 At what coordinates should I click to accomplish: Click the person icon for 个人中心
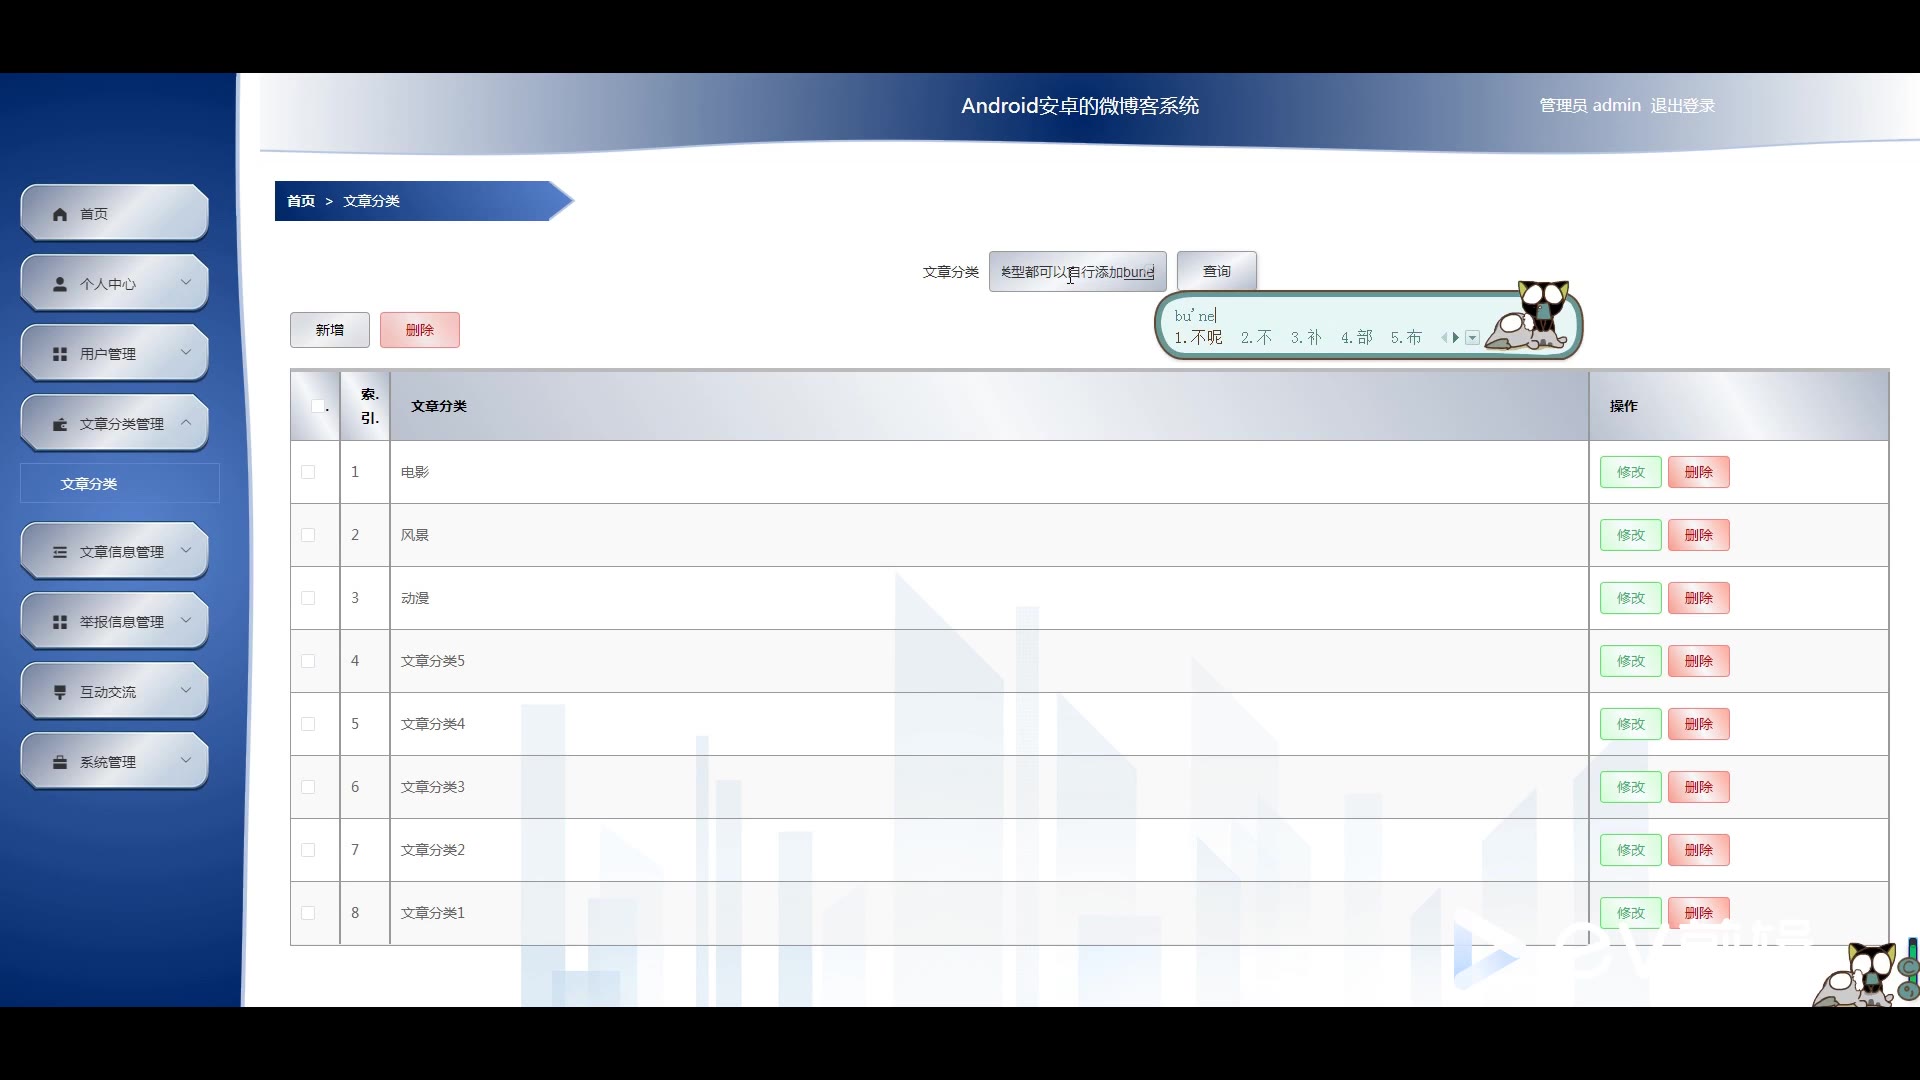pos(60,284)
